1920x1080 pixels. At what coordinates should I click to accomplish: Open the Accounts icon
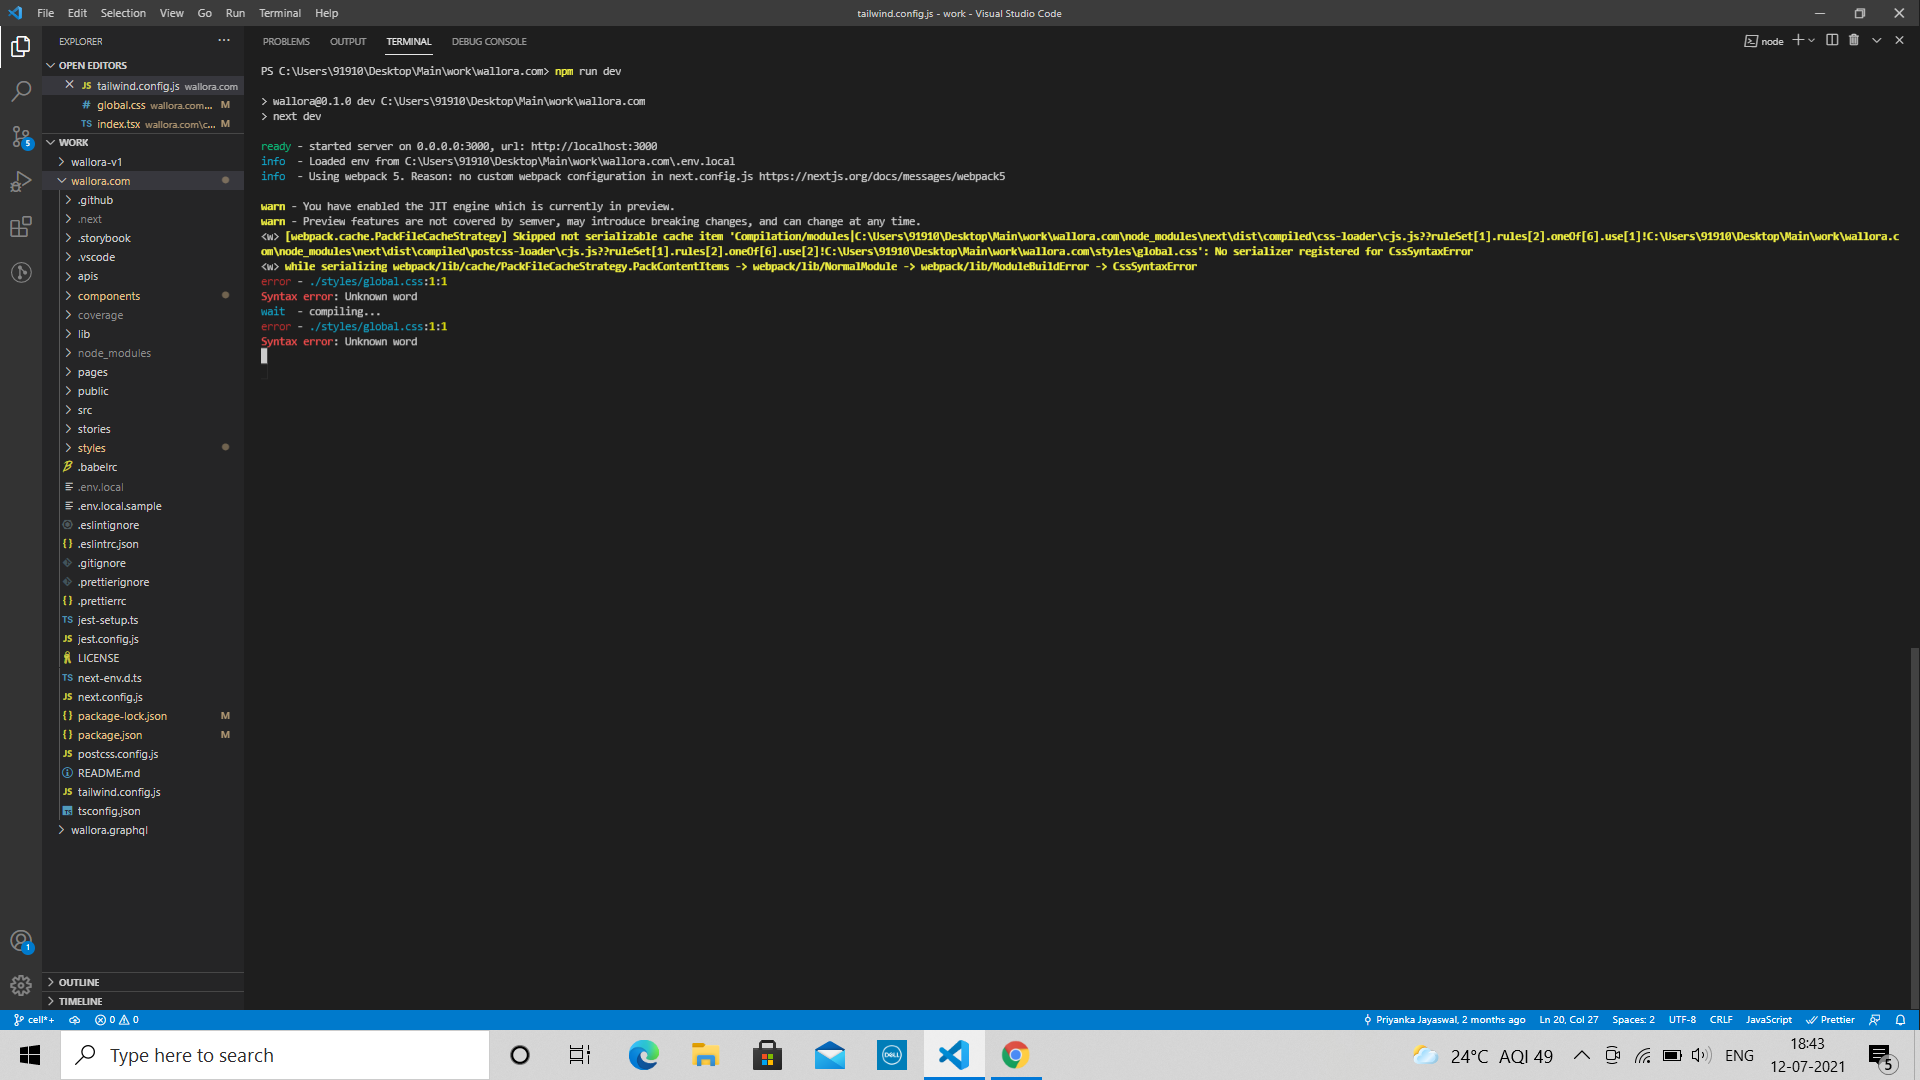pyautogui.click(x=21, y=941)
